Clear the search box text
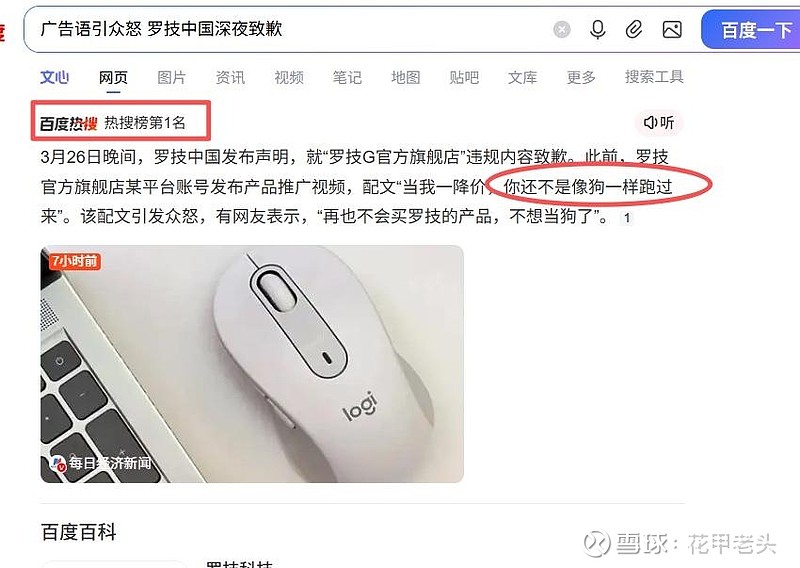Image resolution: width=800 pixels, height=568 pixels. [562, 30]
